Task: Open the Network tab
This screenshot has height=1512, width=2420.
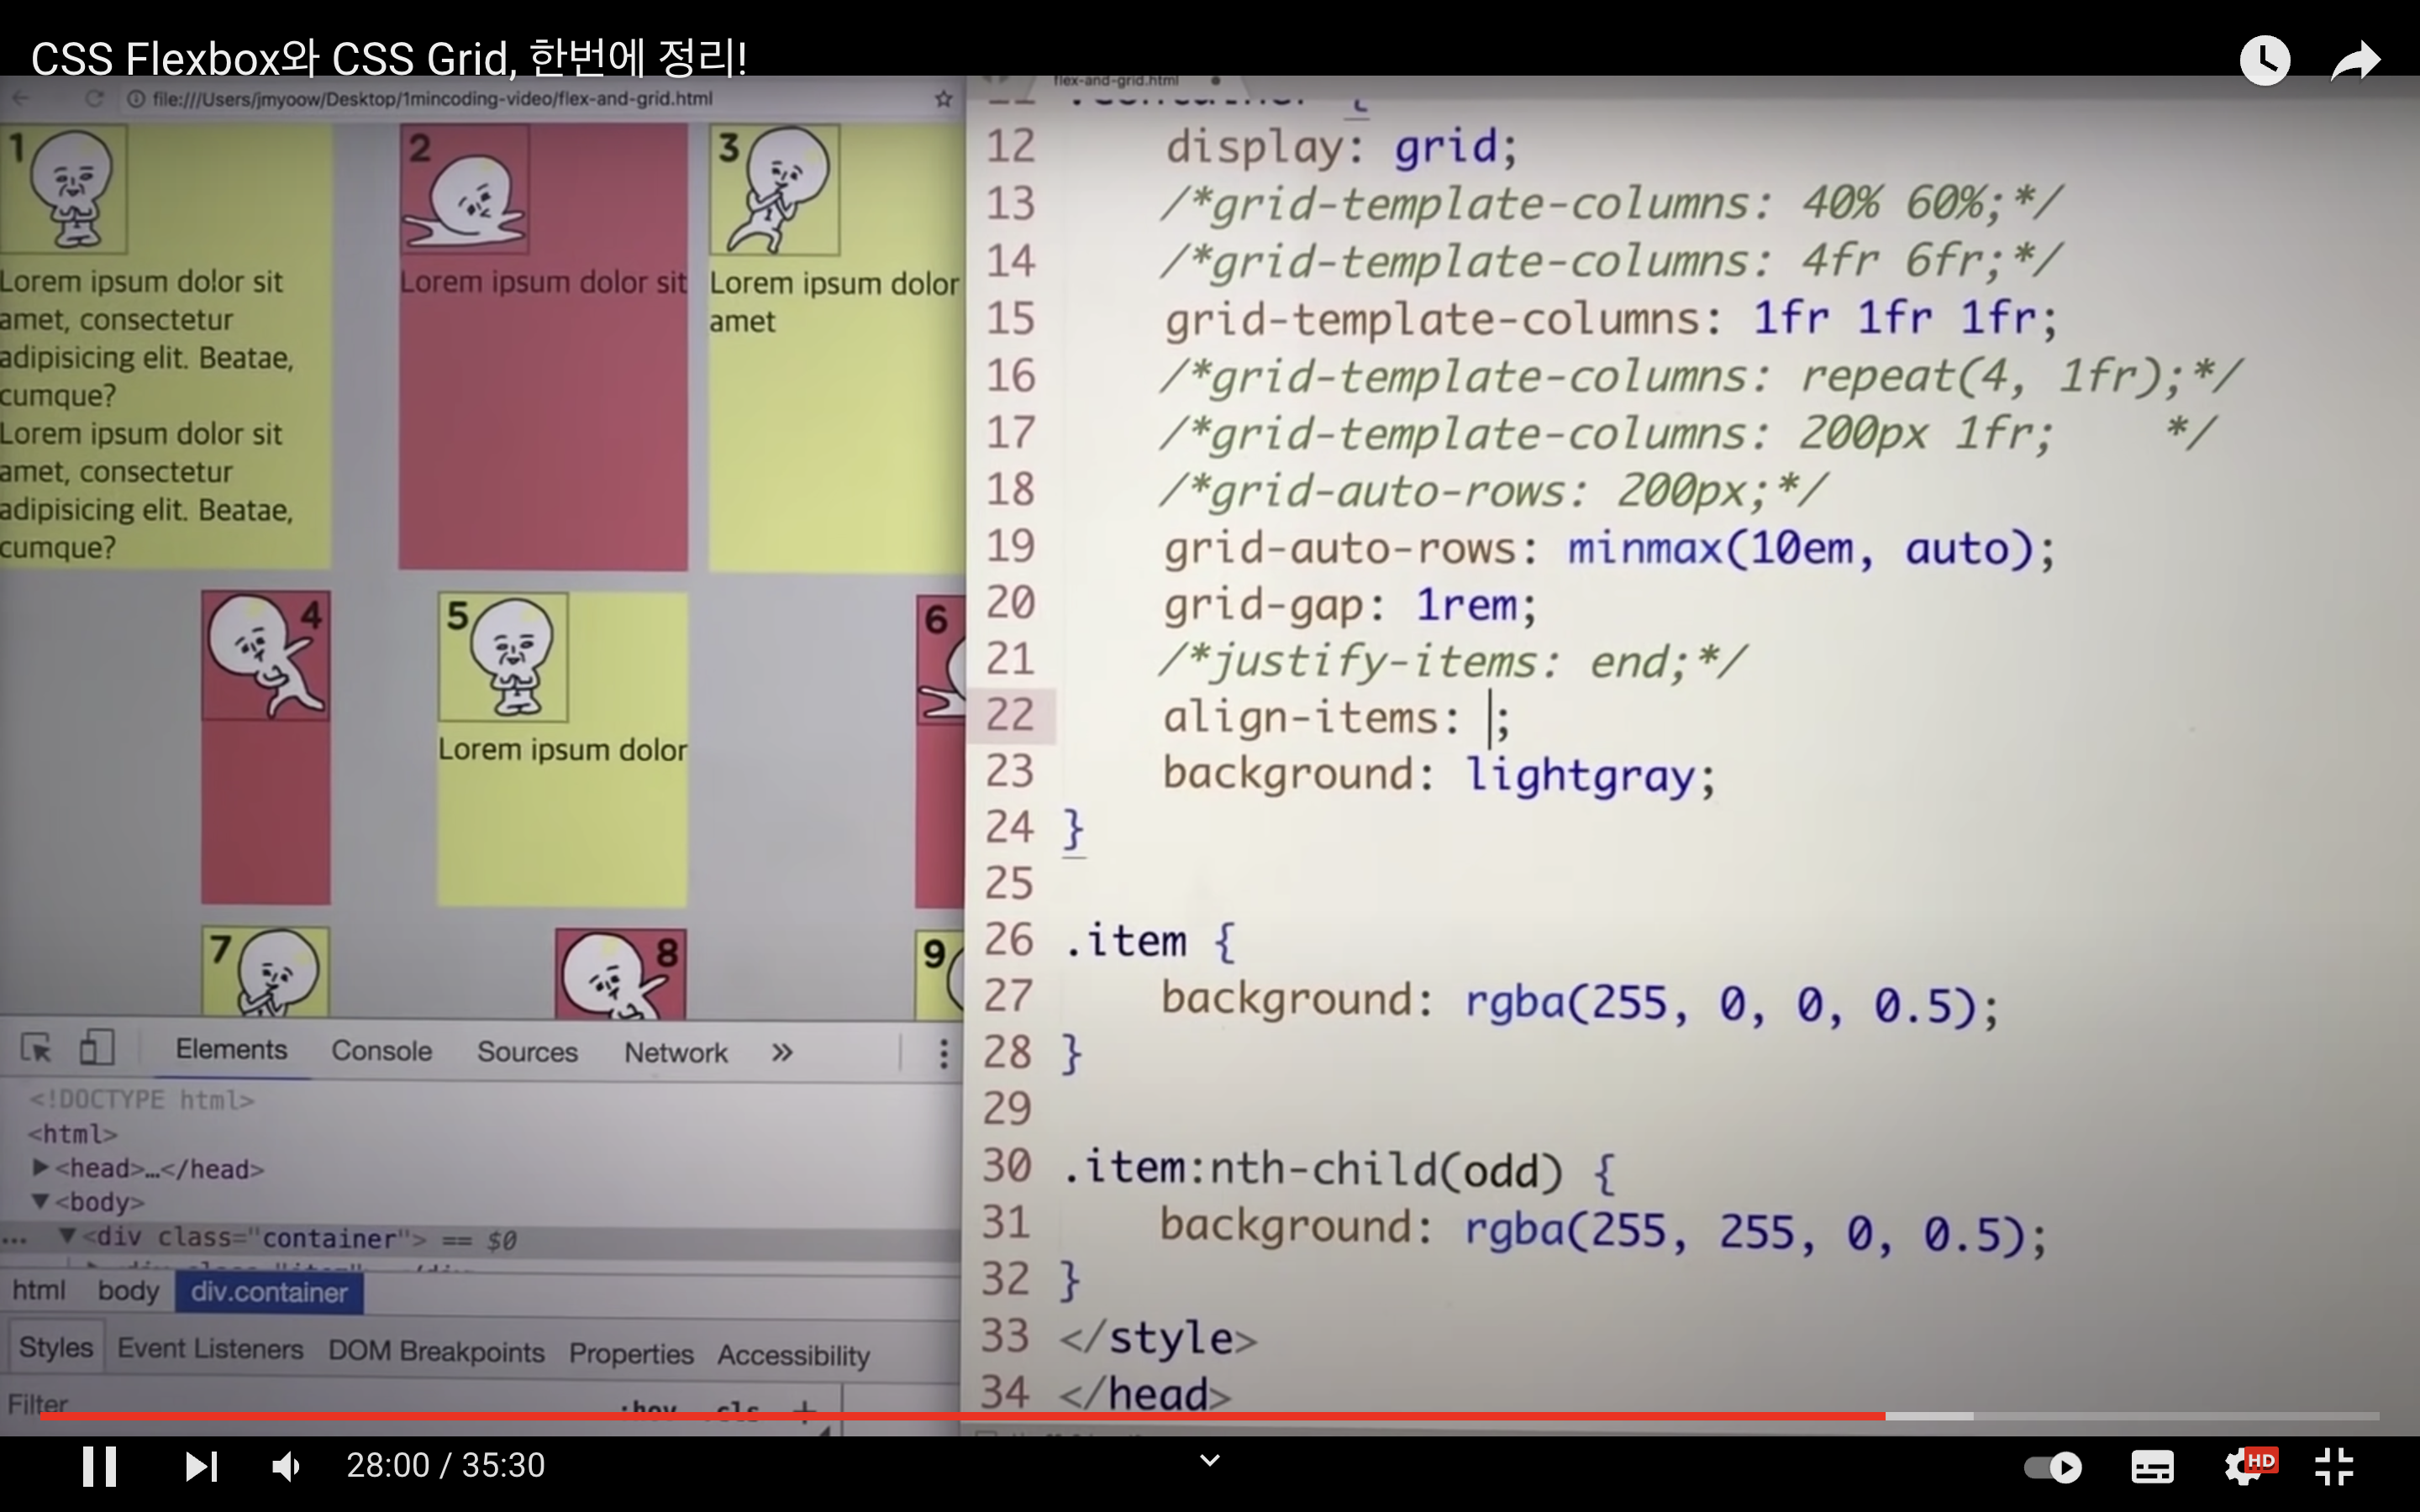Action: tap(676, 1053)
